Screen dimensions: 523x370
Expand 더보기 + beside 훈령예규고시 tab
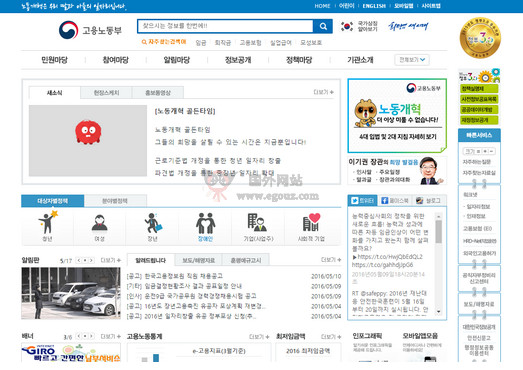tap(331, 260)
